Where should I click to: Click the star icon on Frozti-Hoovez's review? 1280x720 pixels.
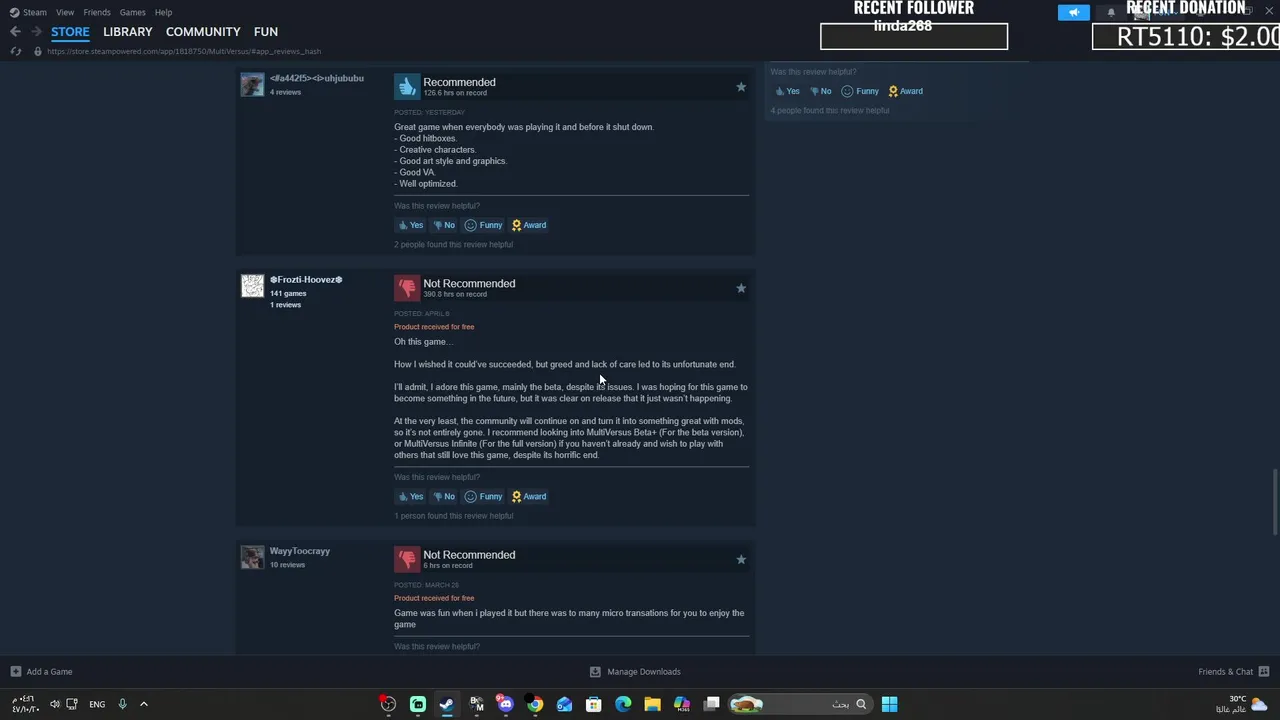(x=741, y=288)
